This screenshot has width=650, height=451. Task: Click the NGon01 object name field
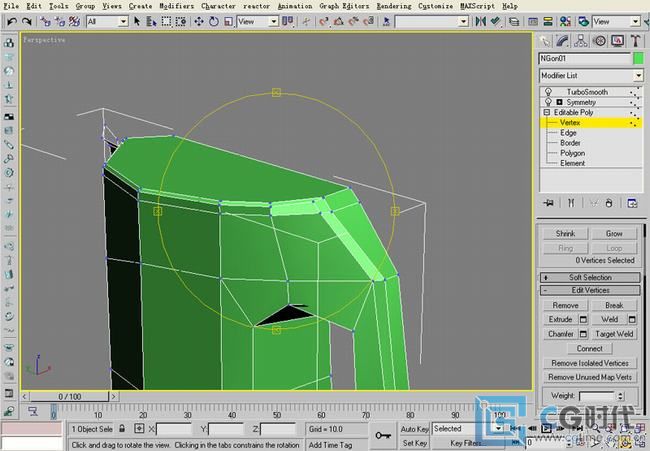(x=585, y=58)
